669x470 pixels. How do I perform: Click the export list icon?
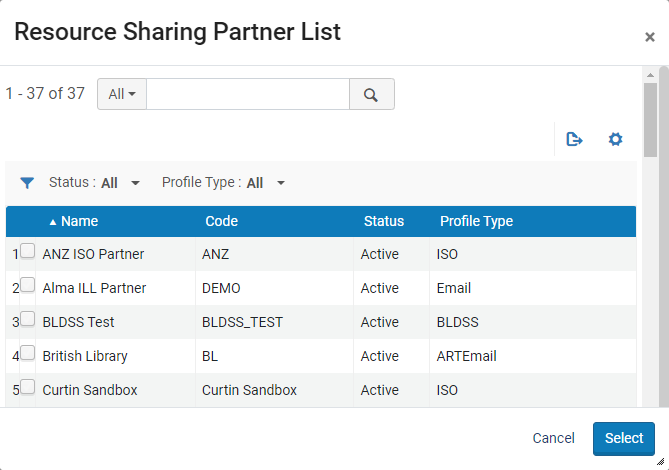[574, 139]
